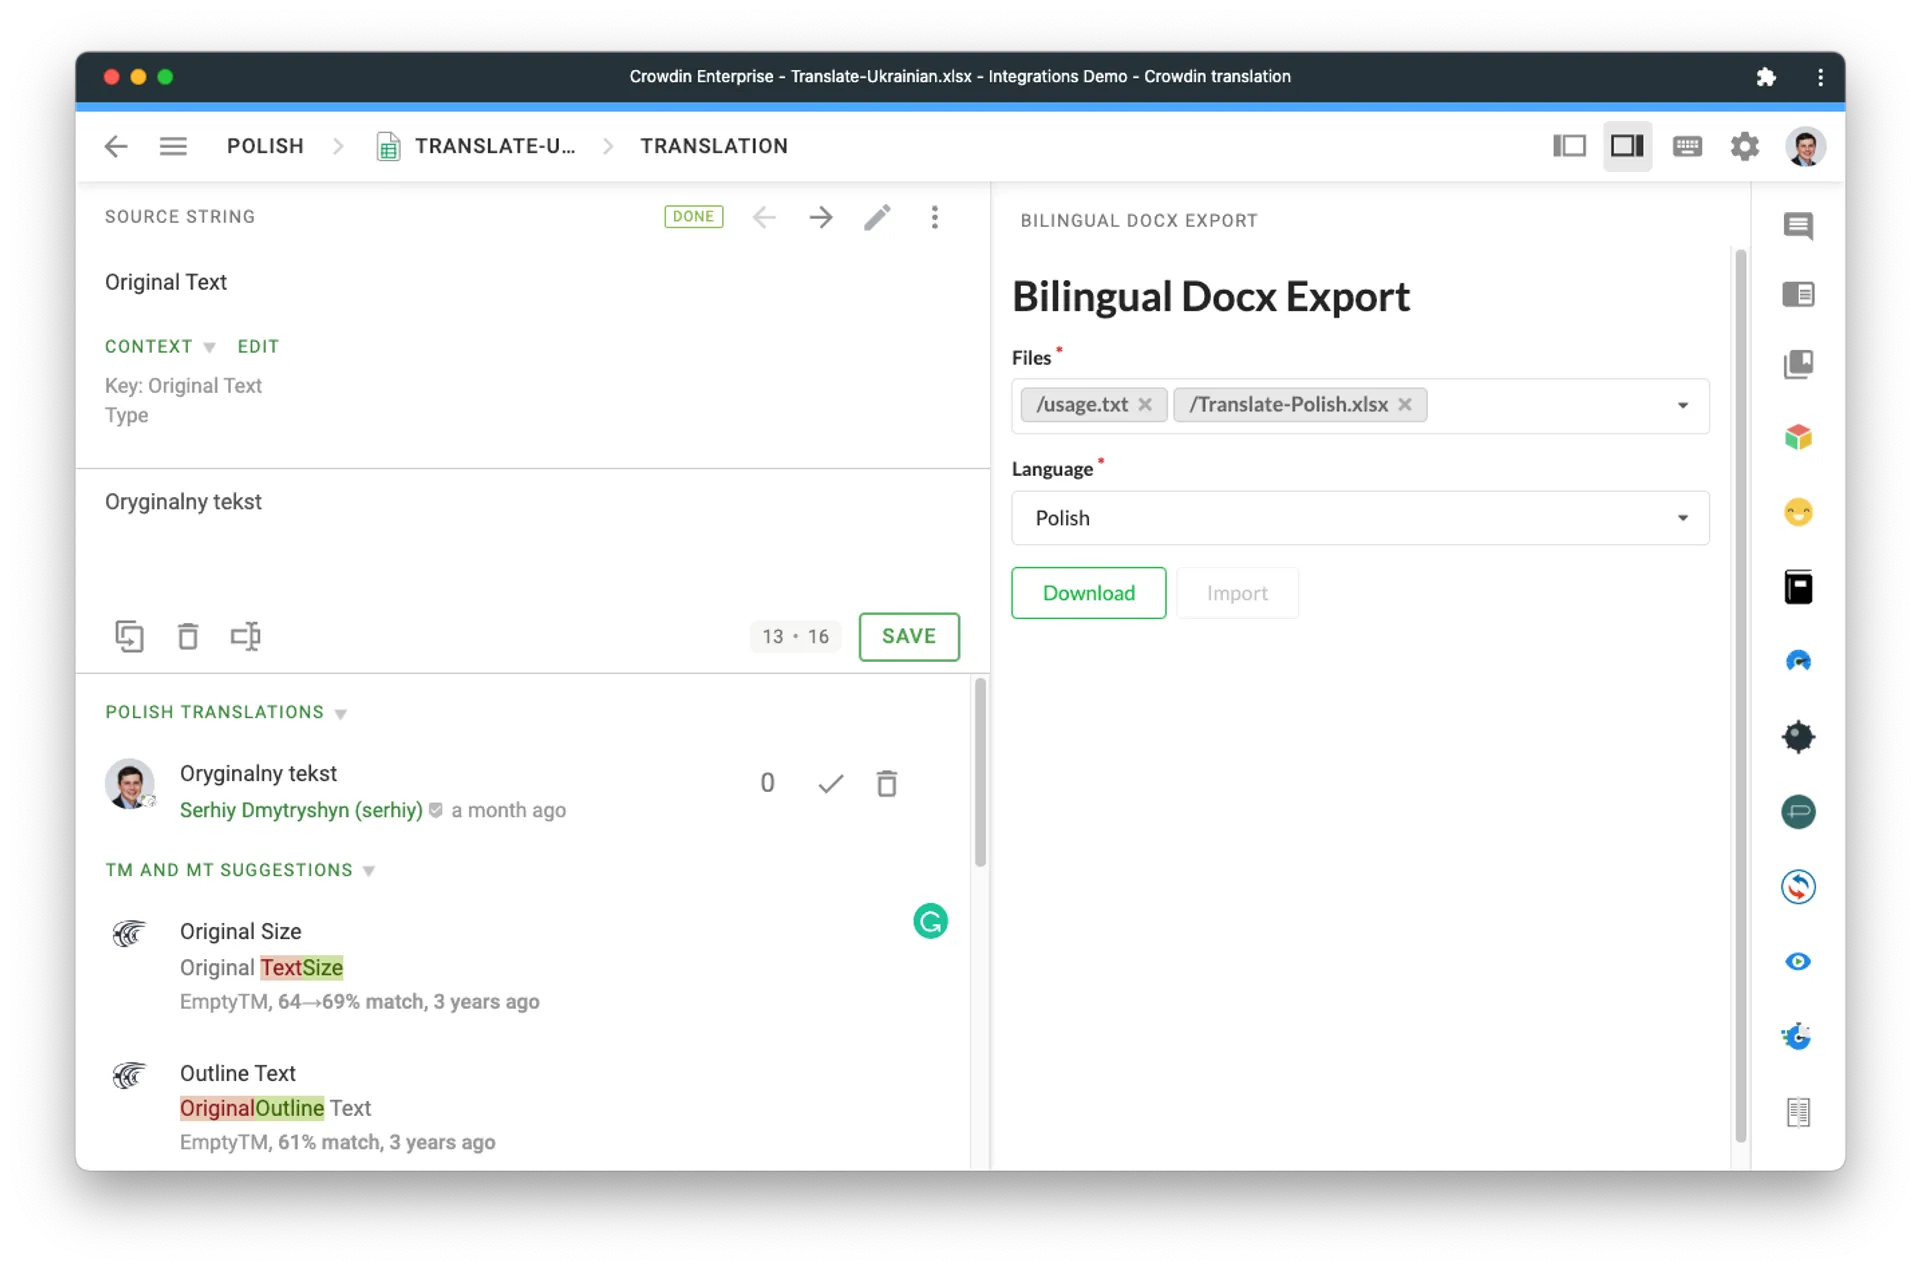This screenshot has height=1269, width=1920.
Task: Open the black document app icon
Action: point(1797,587)
